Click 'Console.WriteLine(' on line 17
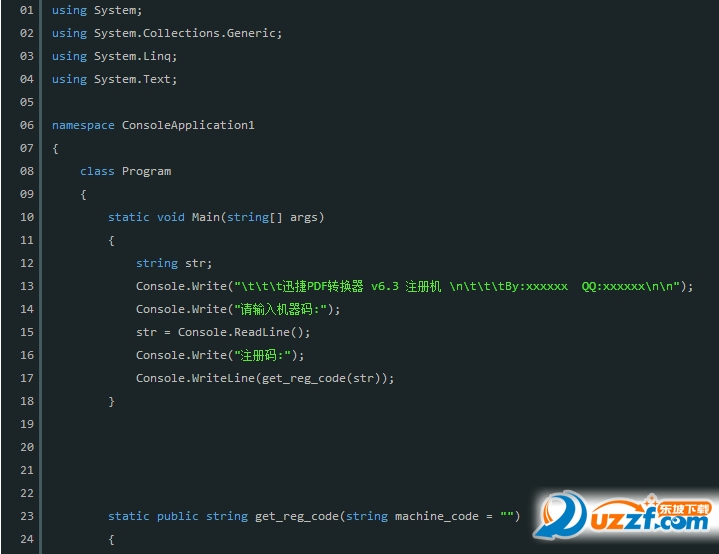The width and height of the screenshot is (719, 554). click(x=199, y=378)
